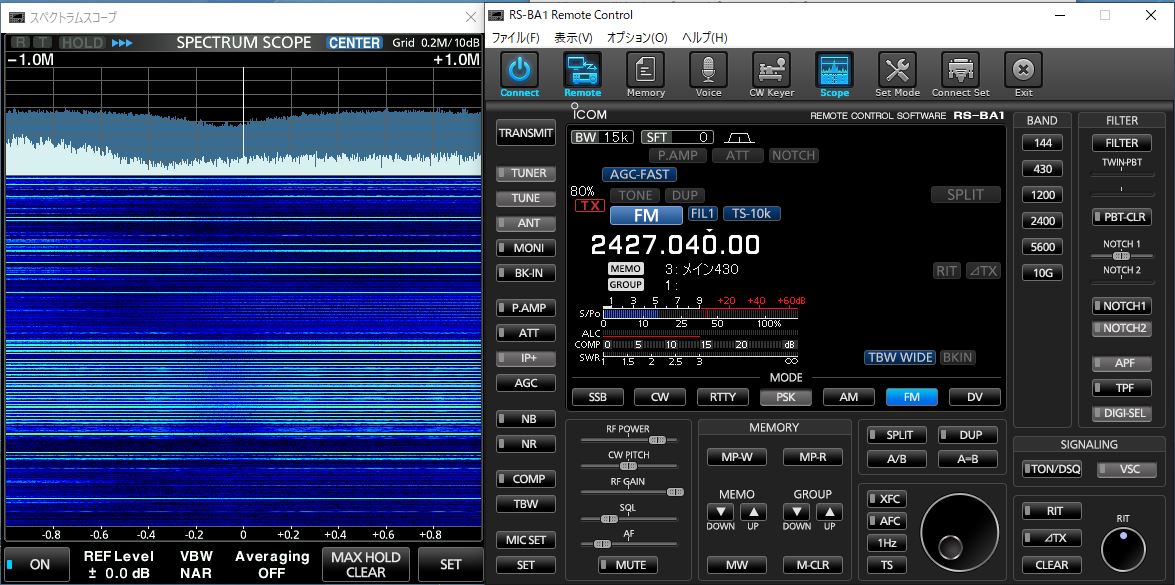
Task: Select PSK mode
Action: pos(786,397)
